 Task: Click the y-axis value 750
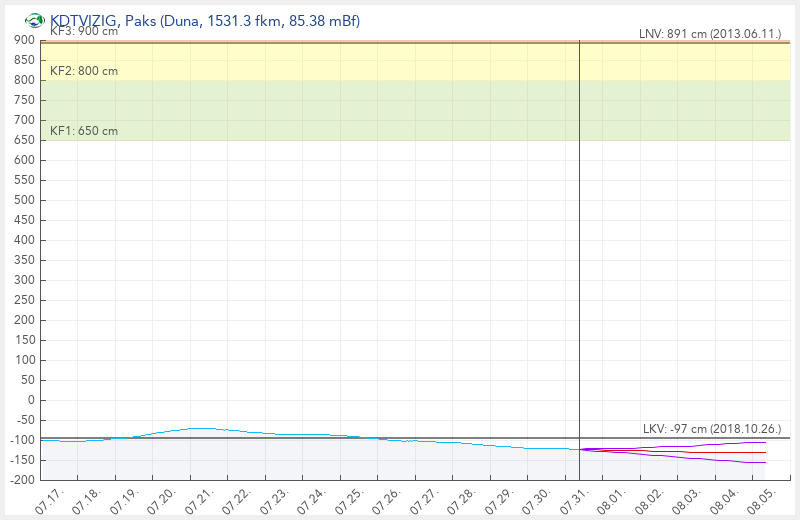pos(24,100)
